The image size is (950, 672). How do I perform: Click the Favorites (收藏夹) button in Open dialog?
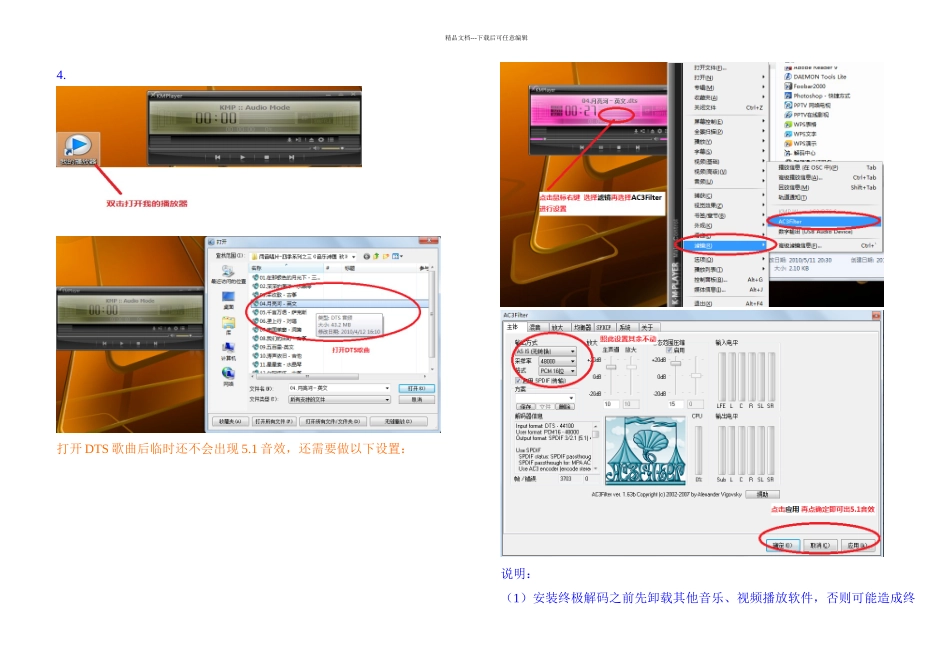pos(230,421)
